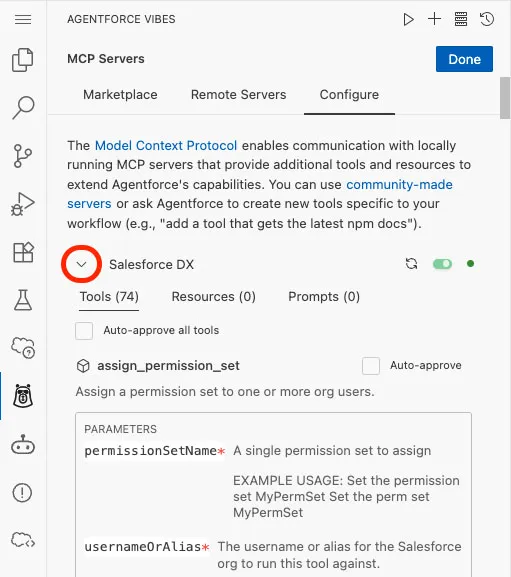The width and height of the screenshot is (511, 577).
Task: Click 'Assign a permission set' description text
Action: coord(225,392)
